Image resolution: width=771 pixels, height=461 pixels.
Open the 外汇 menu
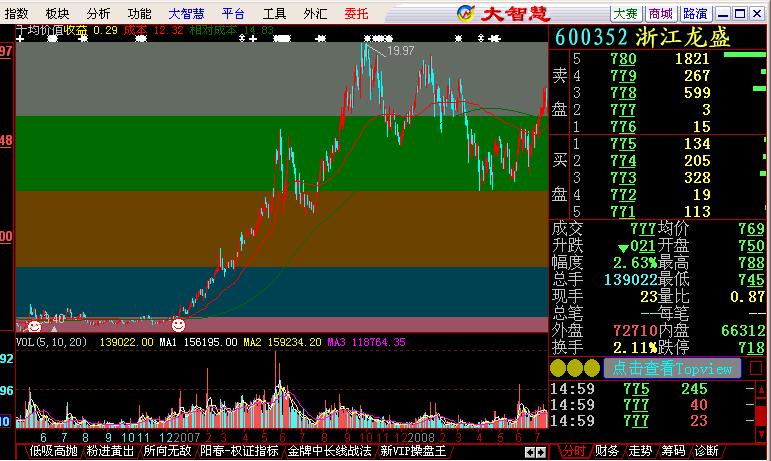tap(315, 13)
